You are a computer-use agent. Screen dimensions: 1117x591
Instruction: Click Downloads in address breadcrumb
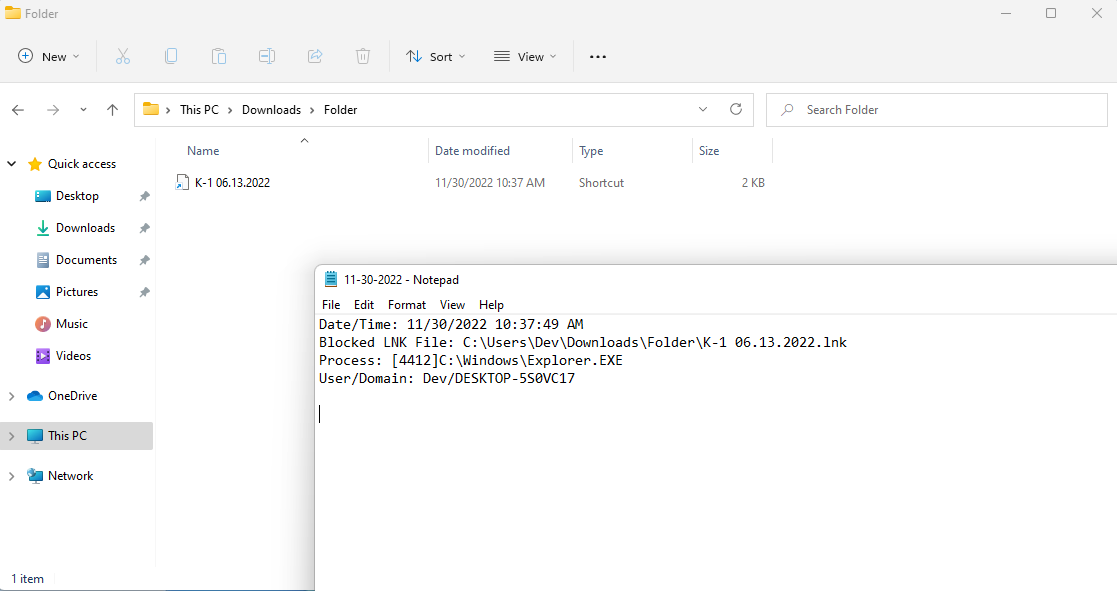271,110
